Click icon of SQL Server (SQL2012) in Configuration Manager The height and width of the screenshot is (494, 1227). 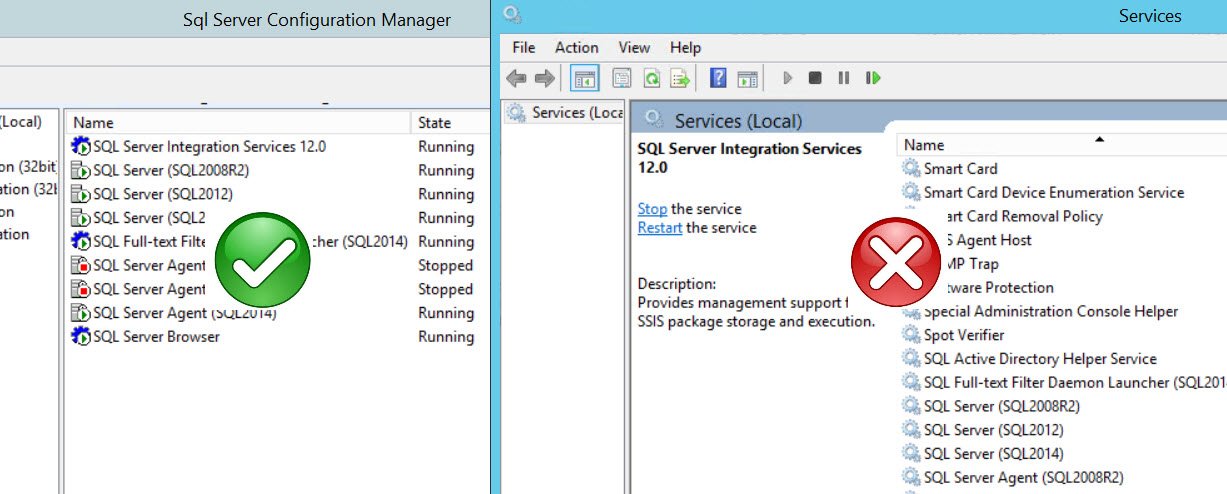[x=81, y=195]
